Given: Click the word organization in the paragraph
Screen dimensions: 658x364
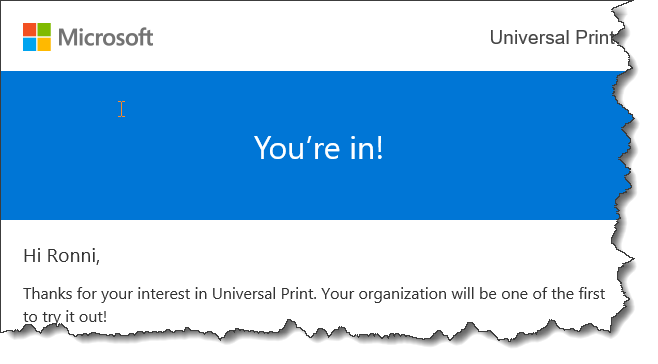Looking at the screenshot, I should pyautogui.click(x=402, y=294).
